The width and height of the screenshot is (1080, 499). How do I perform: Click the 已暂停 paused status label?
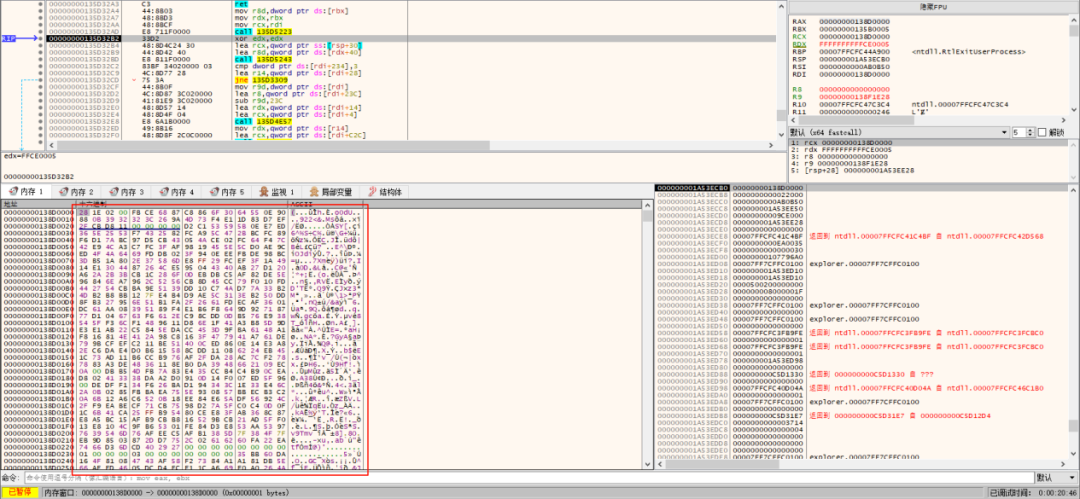tap(19, 493)
